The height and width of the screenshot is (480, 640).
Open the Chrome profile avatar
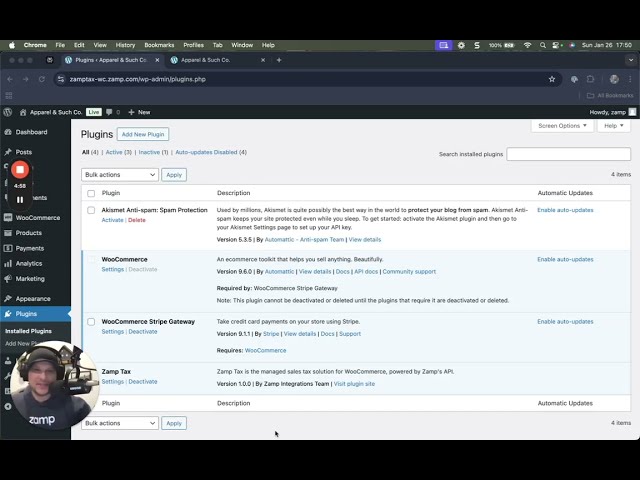(x=614, y=79)
